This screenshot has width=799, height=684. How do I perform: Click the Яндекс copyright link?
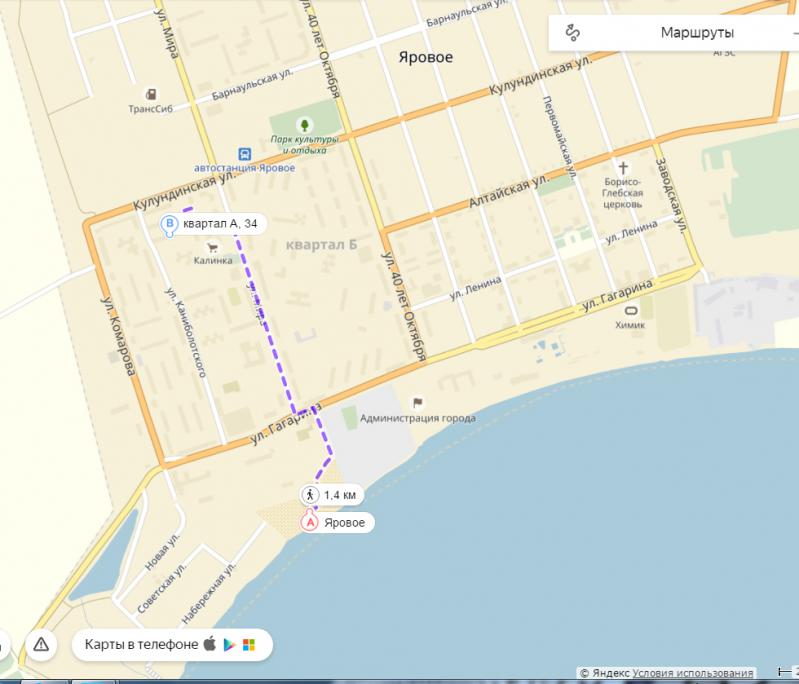[611, 673]
